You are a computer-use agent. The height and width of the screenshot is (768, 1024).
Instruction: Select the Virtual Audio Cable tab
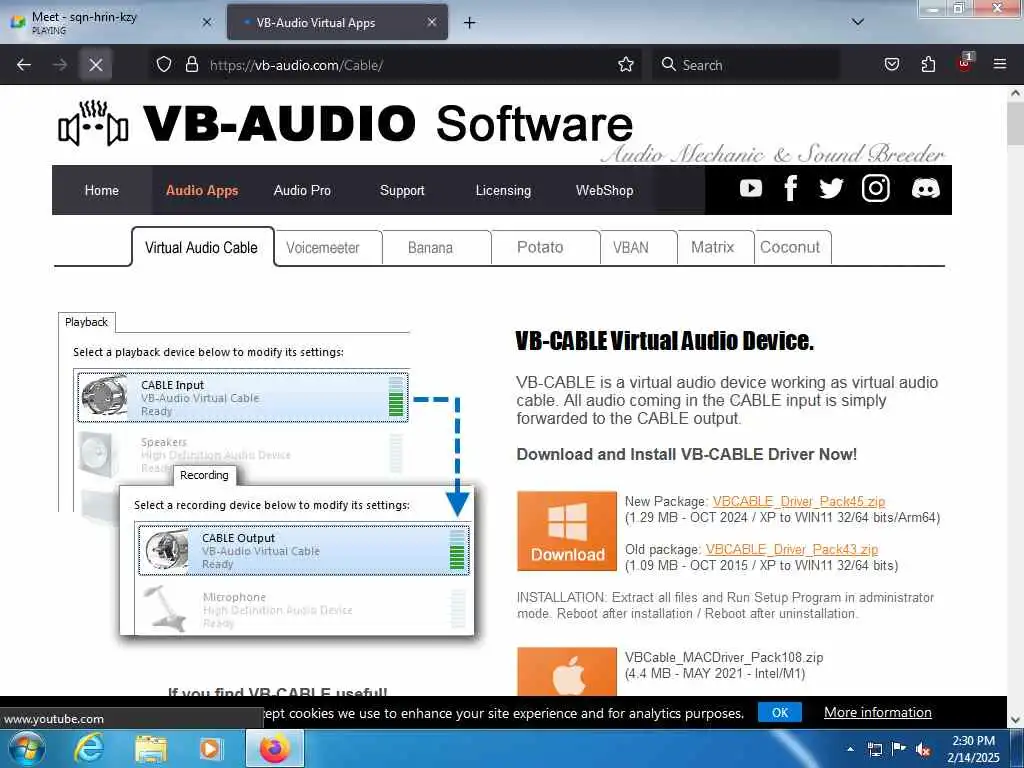202,248
